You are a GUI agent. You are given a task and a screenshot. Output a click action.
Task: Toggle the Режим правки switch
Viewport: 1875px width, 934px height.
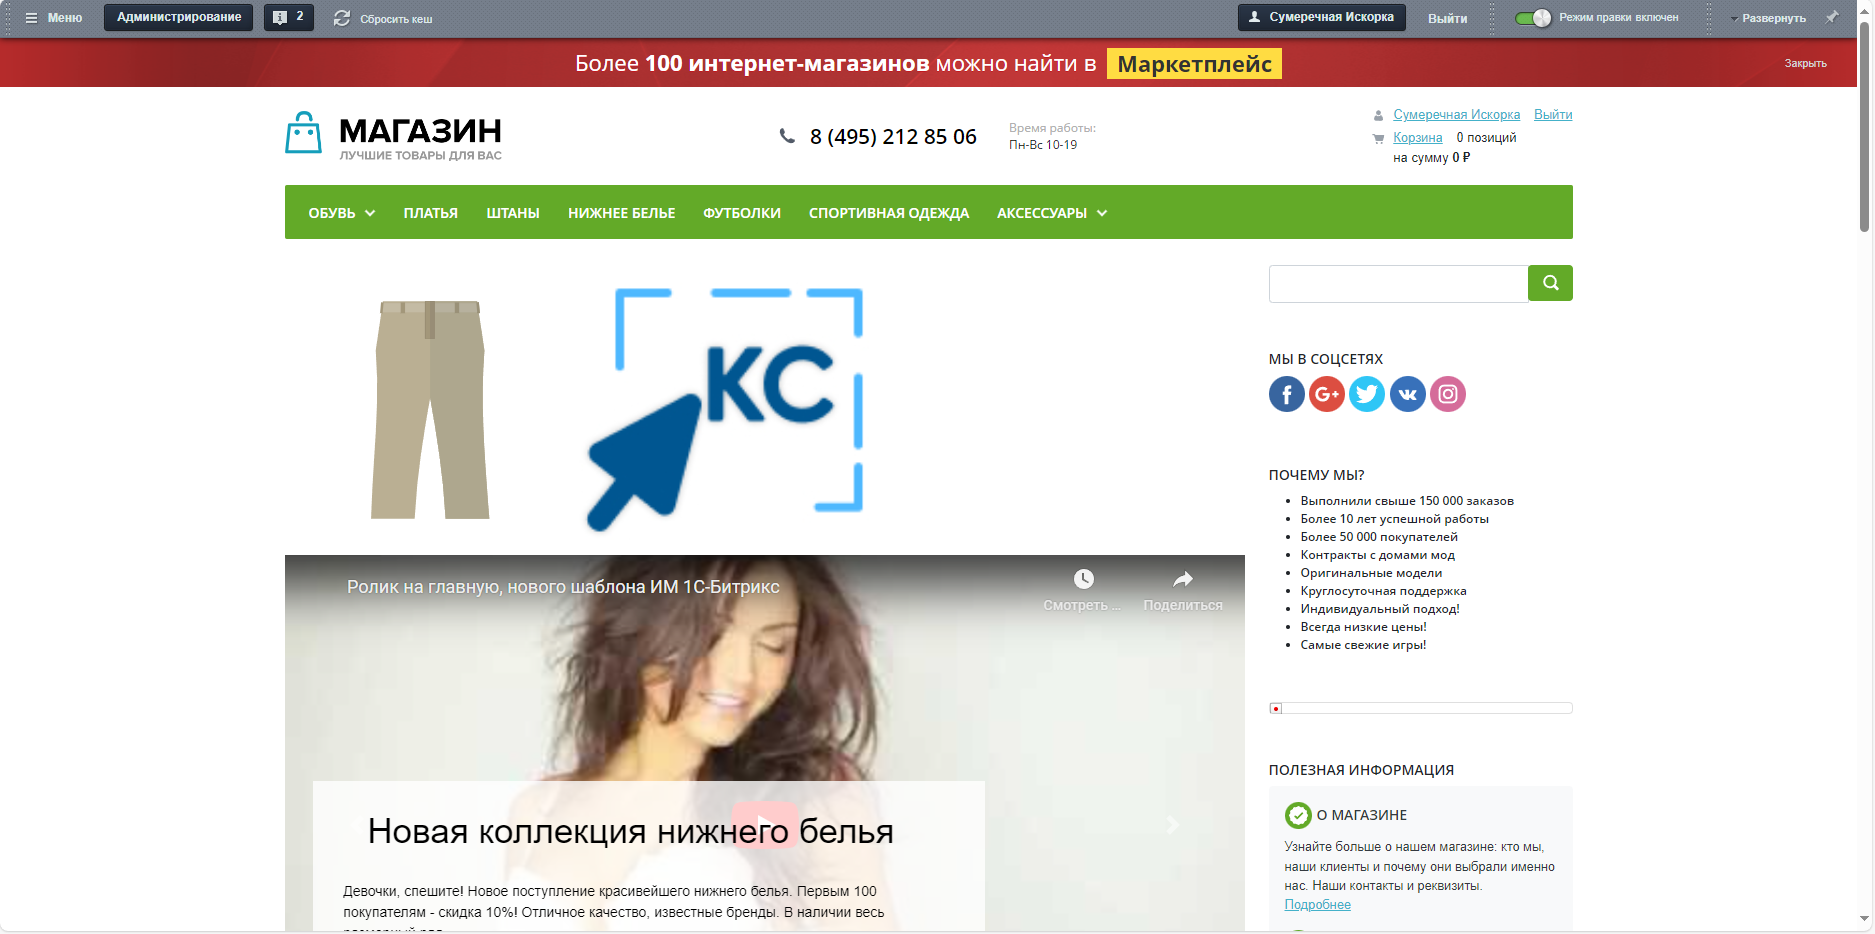click(1532, 18)
